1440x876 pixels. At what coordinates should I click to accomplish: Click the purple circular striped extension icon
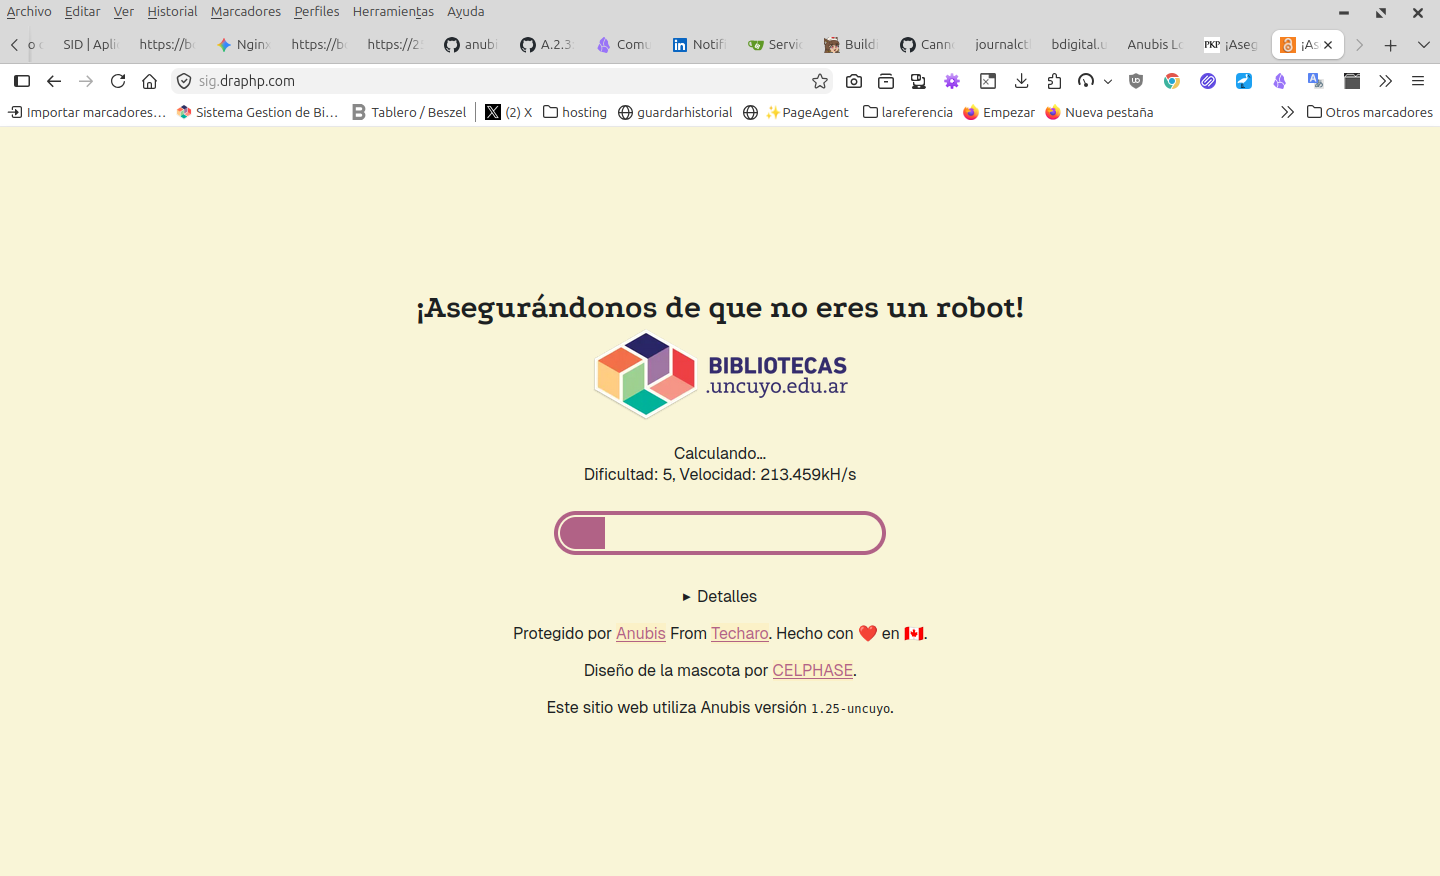[1208, 81]
